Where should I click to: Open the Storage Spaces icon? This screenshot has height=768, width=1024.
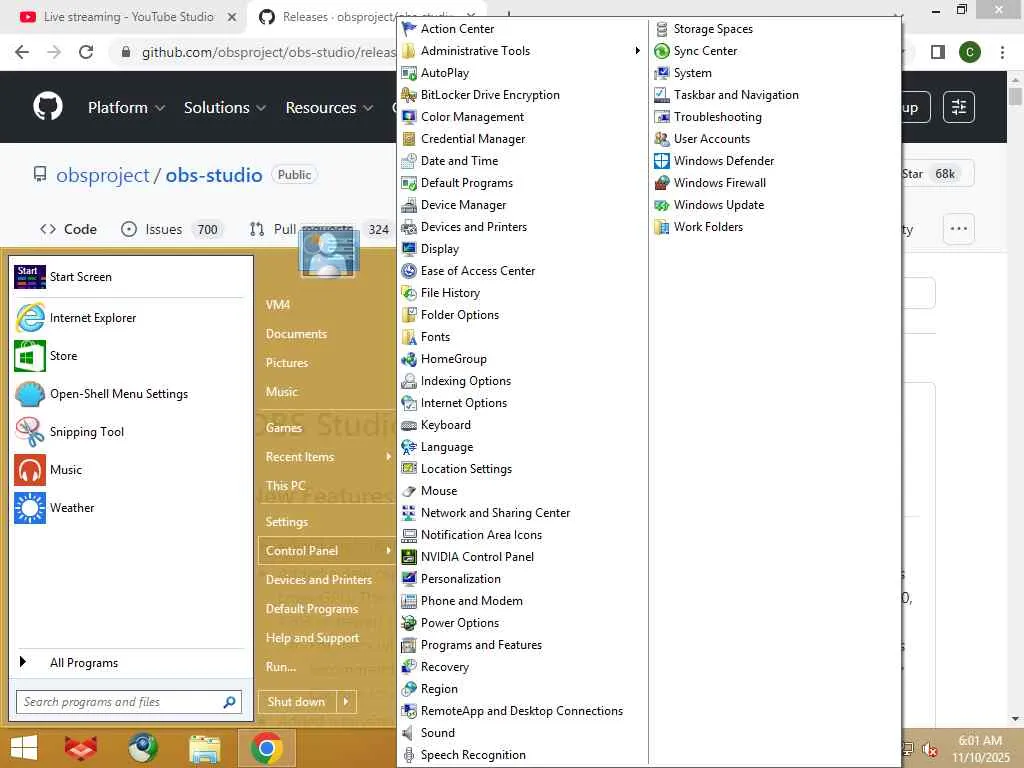pos(662,29)
